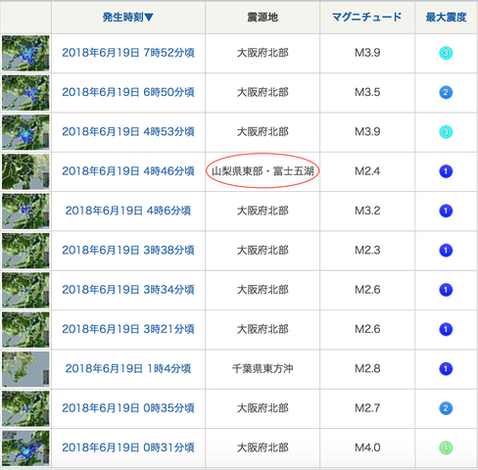Open the 3時34分頃 earthquake entry
The image size is (478, 470).
[x=128, y=290]
